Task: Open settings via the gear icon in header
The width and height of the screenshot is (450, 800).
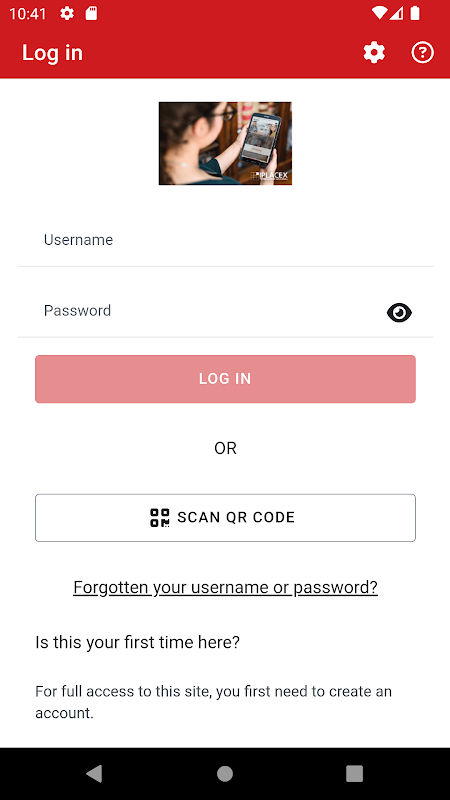Action: click(x=374, y=53)
